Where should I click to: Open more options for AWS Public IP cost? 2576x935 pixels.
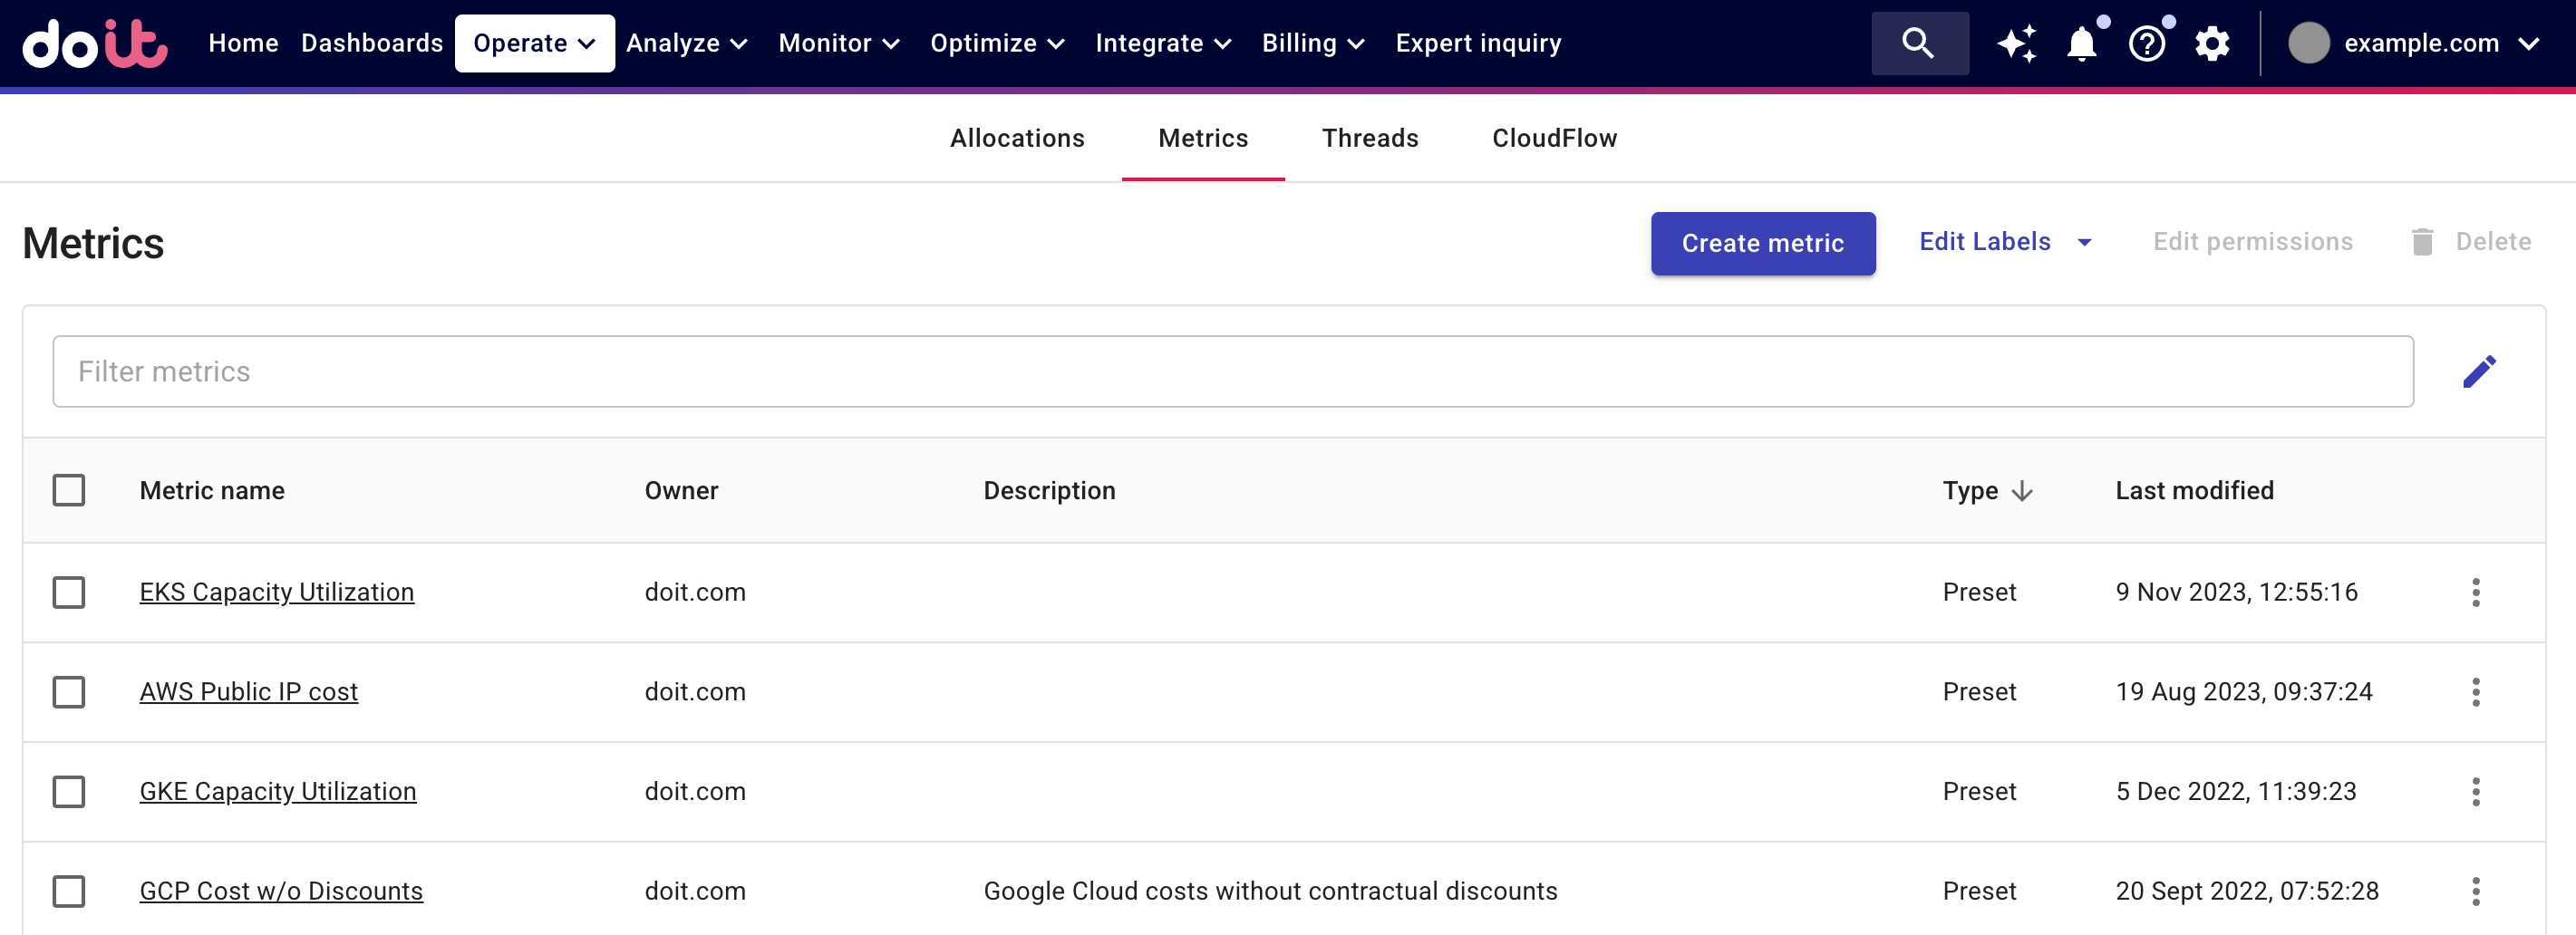tap(2475, 692)
